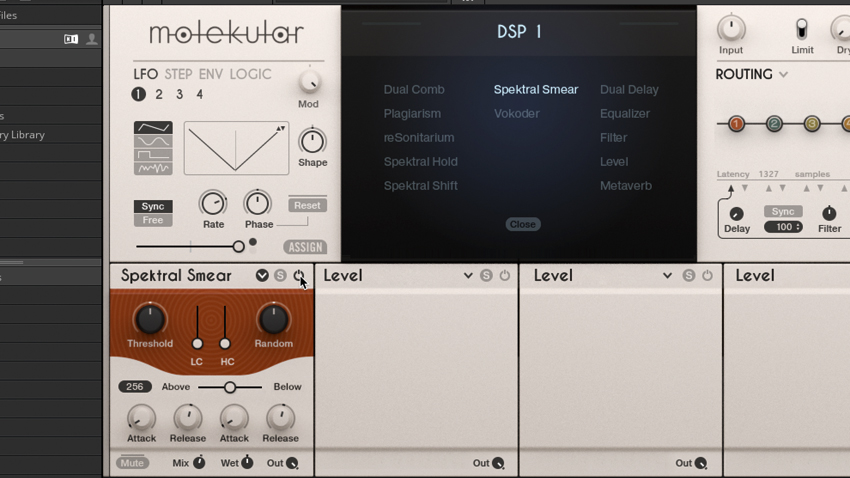Mute the Spektral Smear module
850x478 pixels.
[x=132, y=463]
